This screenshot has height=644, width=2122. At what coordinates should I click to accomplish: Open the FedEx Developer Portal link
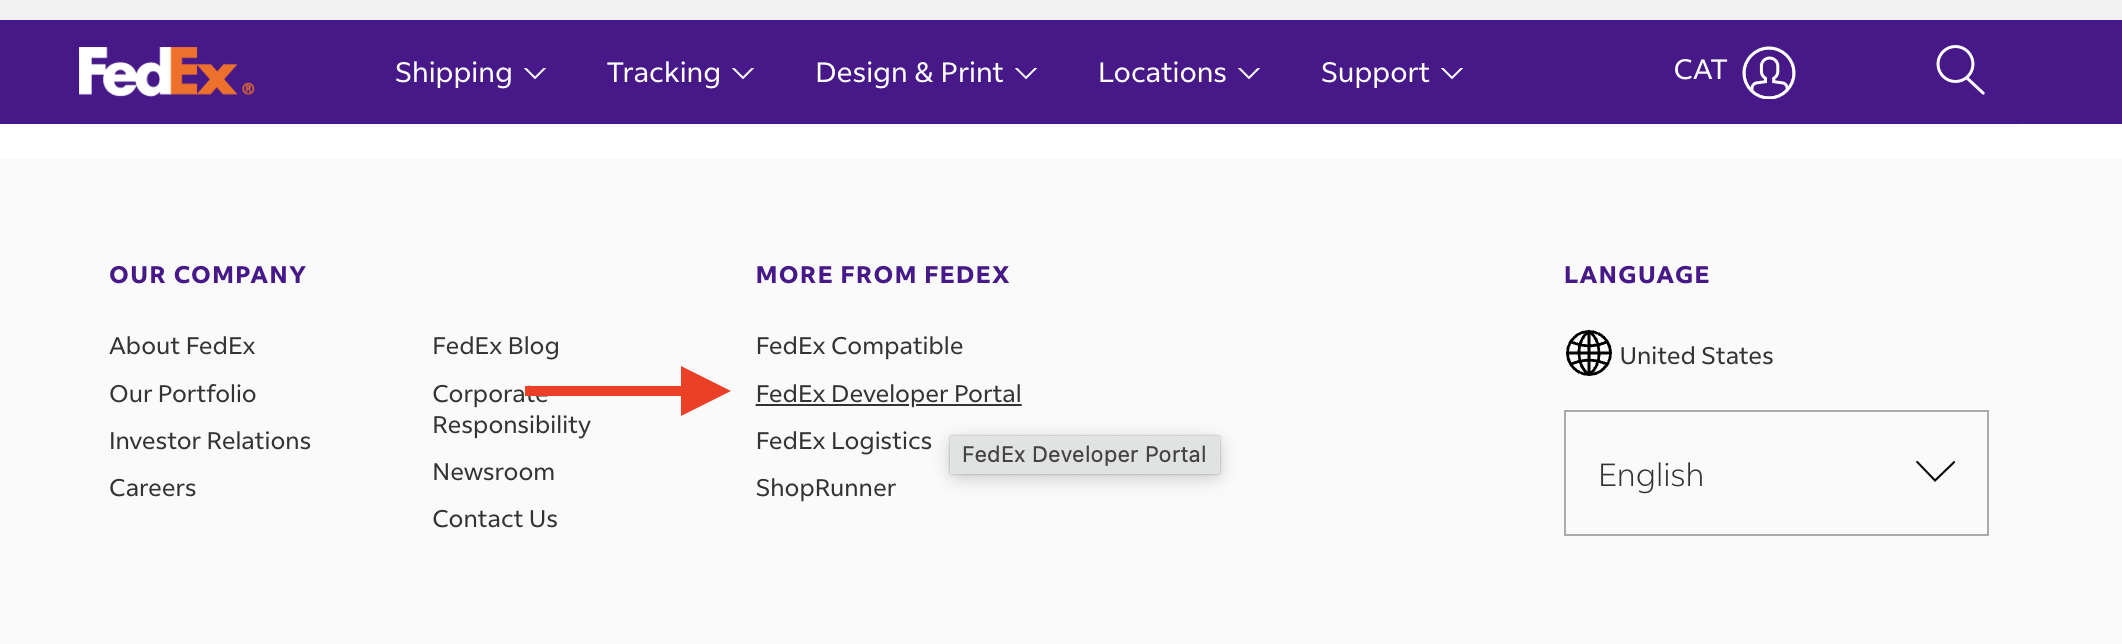tap(888, 394)
